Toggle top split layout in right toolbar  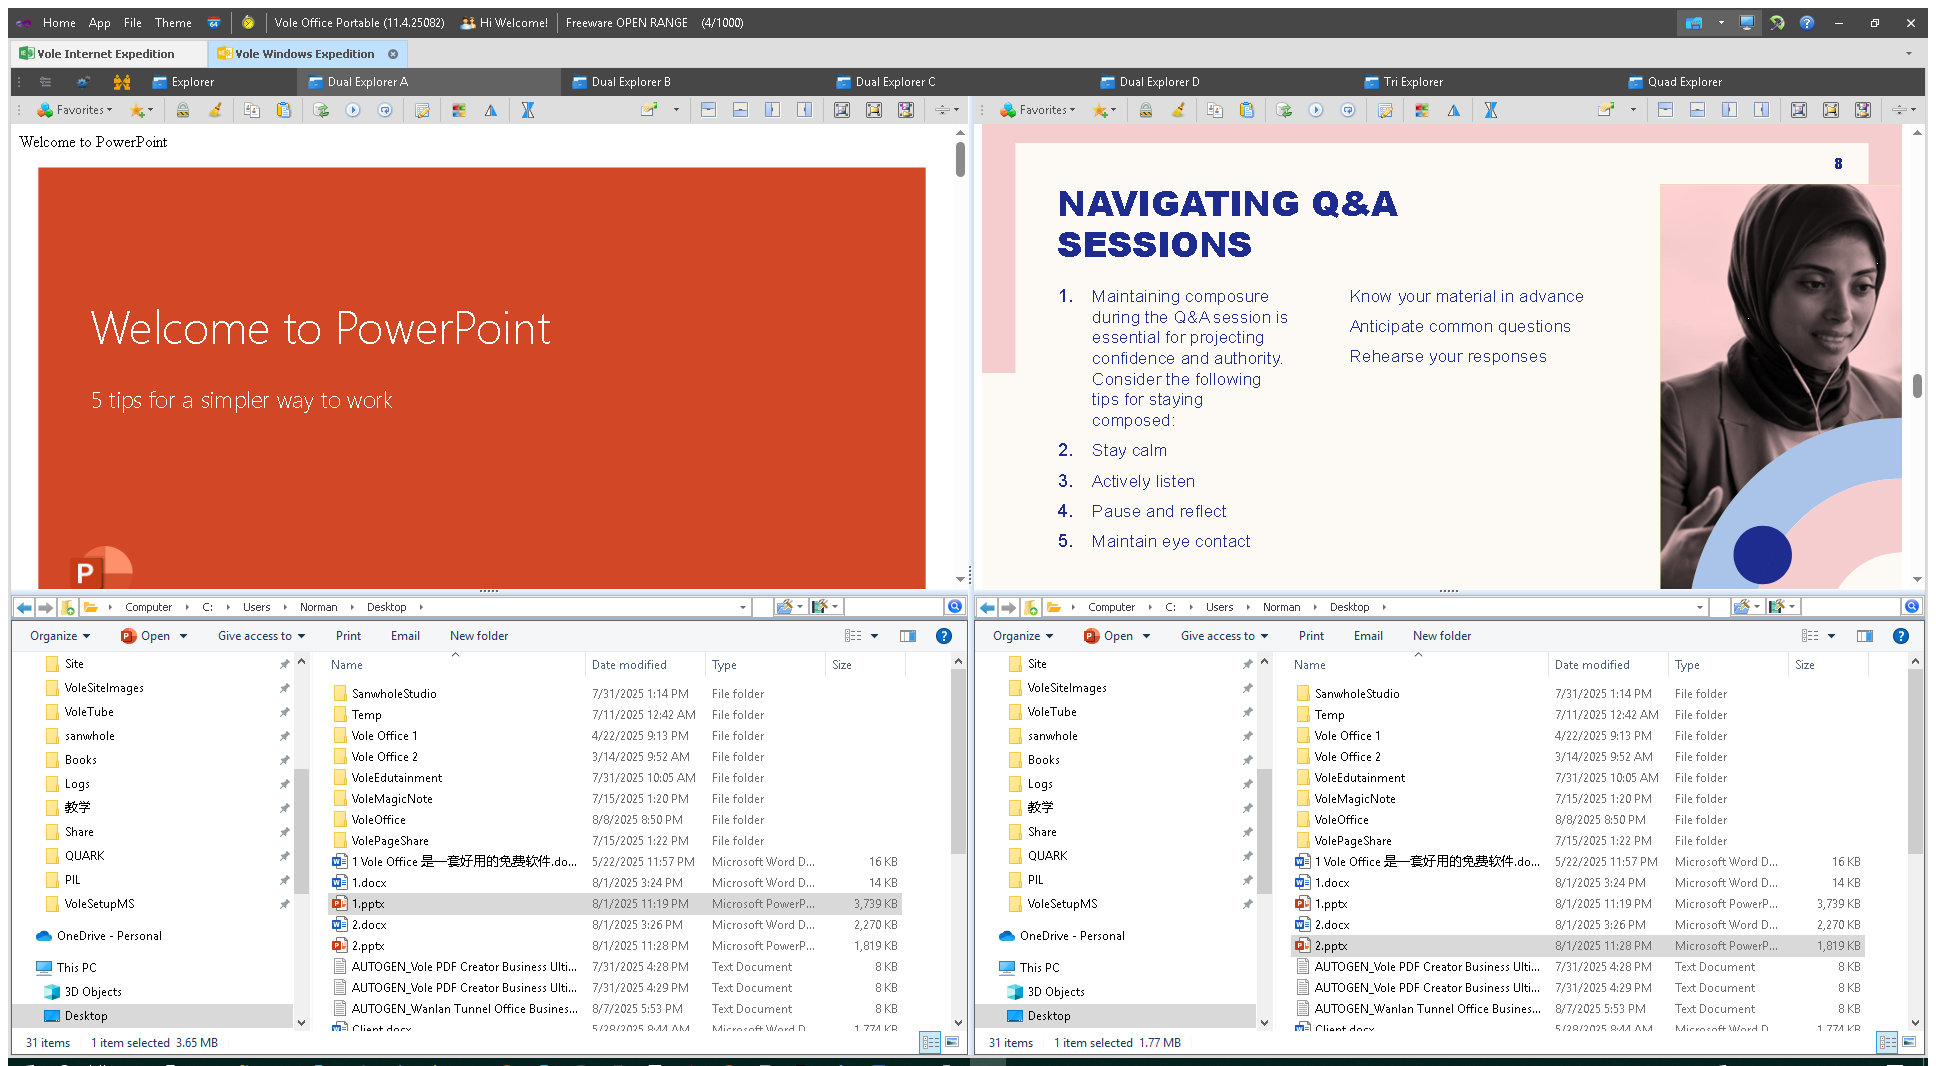click(x=1665, y=110)
